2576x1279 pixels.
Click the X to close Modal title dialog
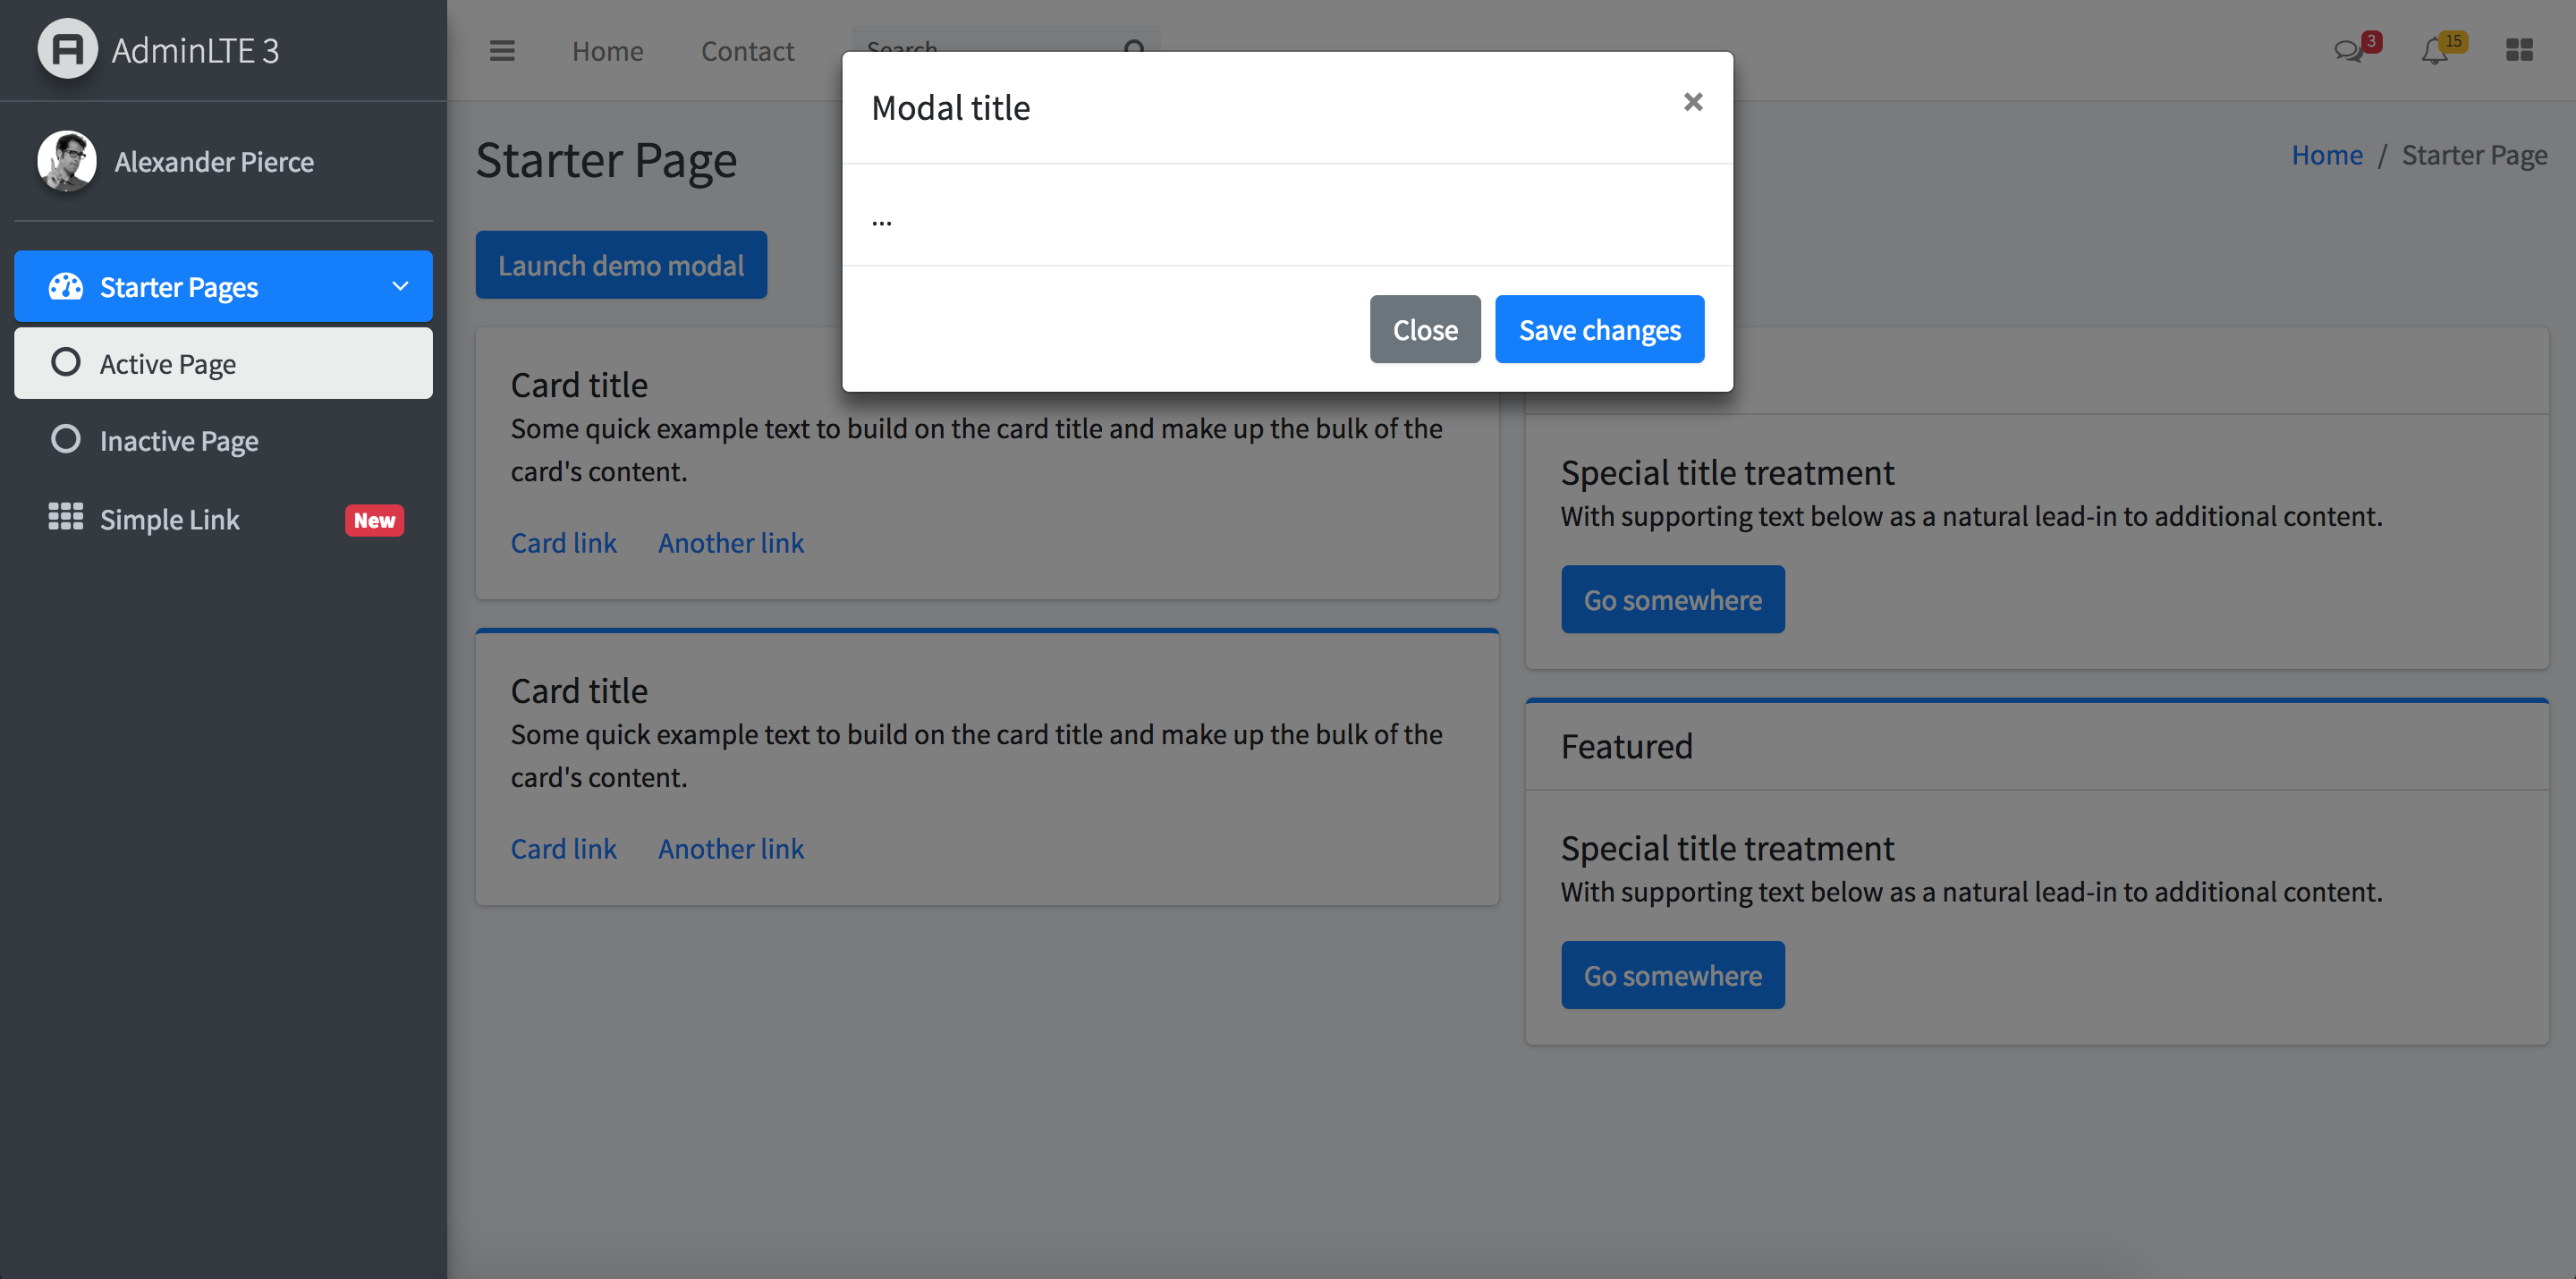[1692, 101]
